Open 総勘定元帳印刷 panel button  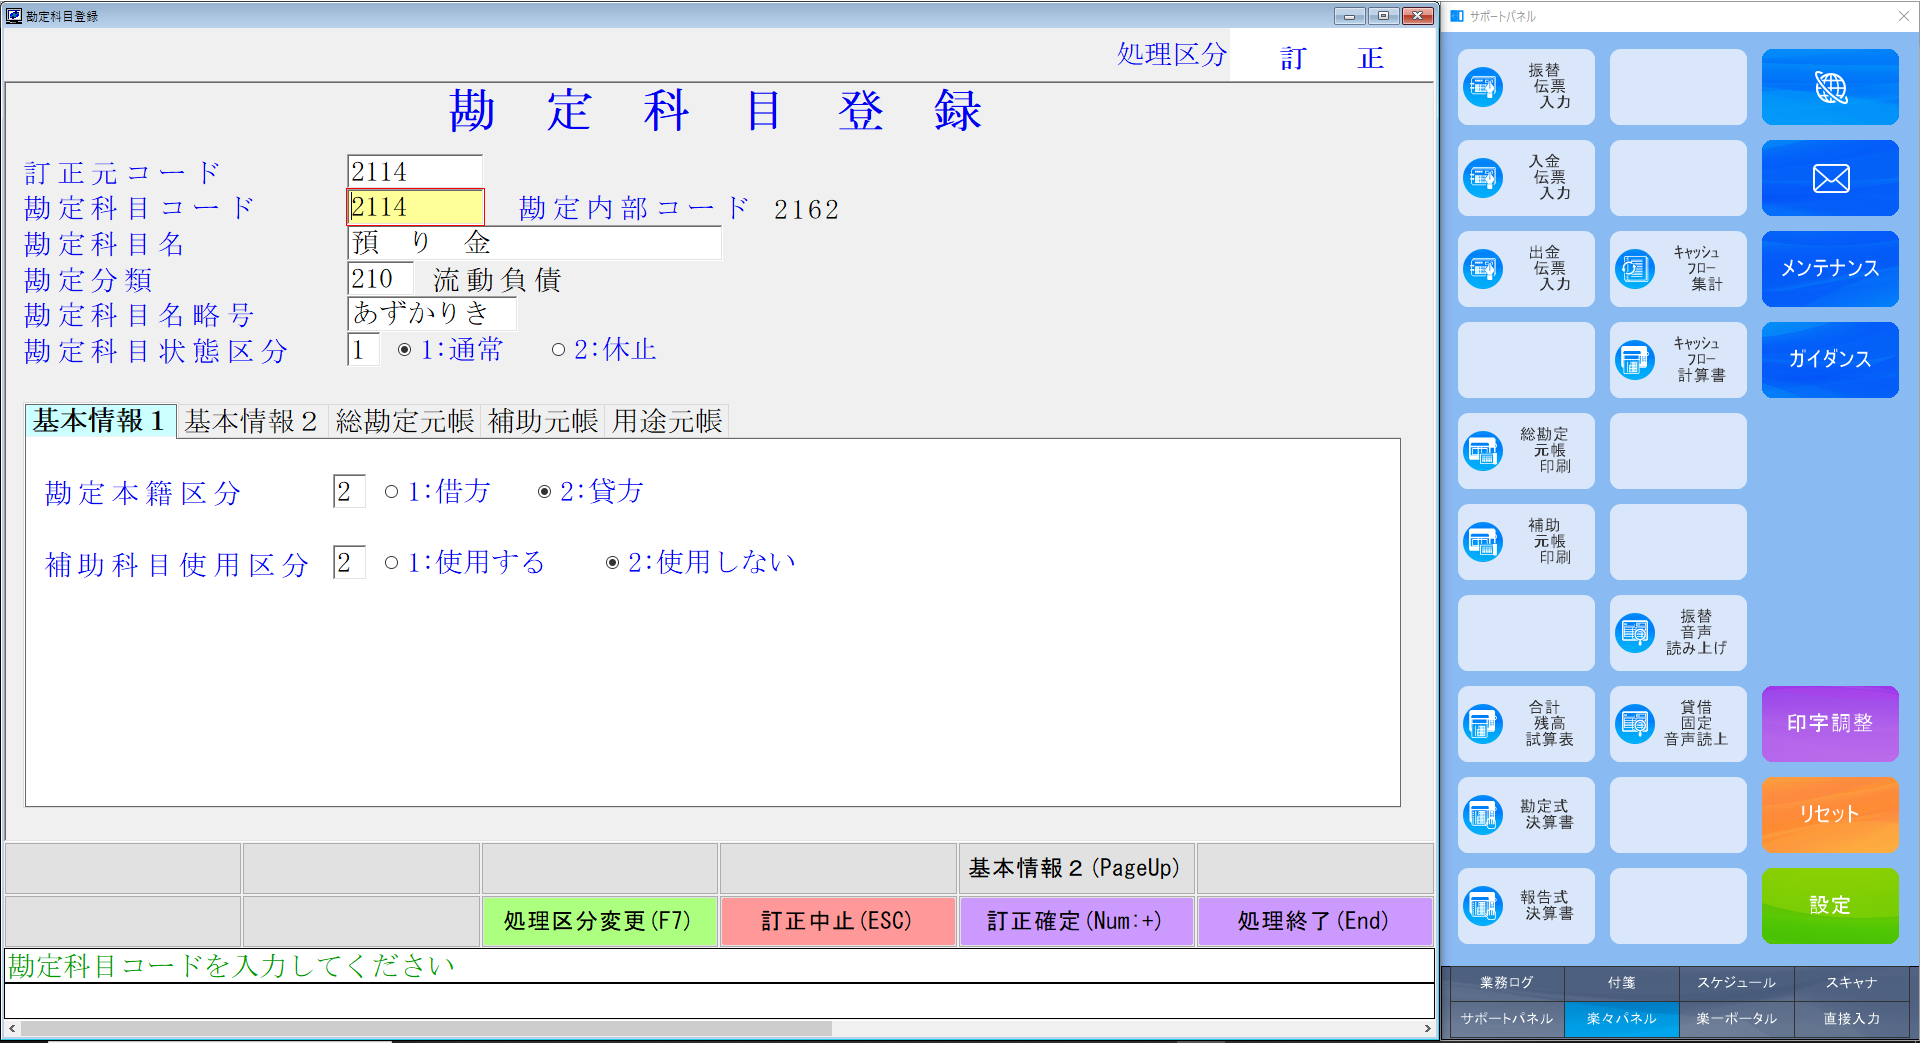1526,451
